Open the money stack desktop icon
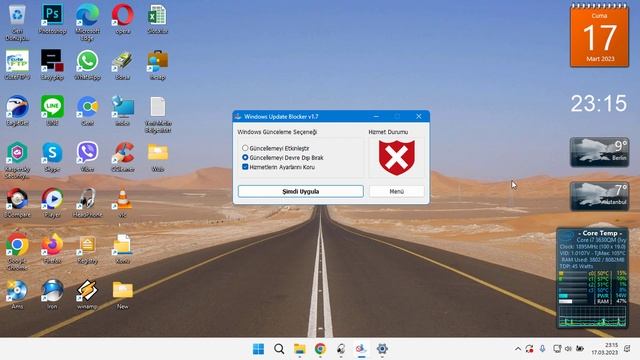This screenshot has width=640, height=360. click(x=122, y=65)
